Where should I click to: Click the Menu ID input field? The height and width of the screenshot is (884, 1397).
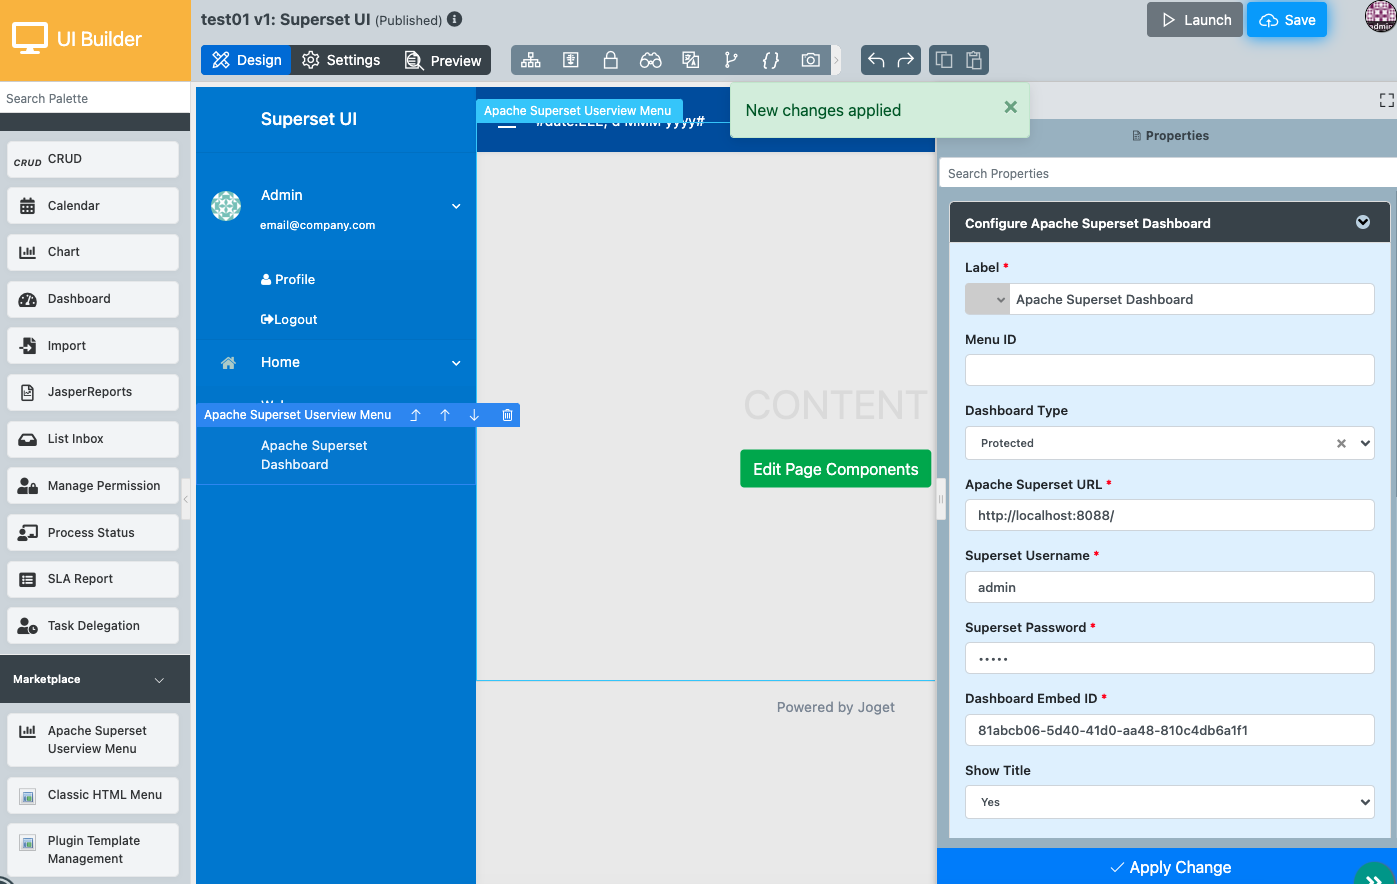point(1169,370)
